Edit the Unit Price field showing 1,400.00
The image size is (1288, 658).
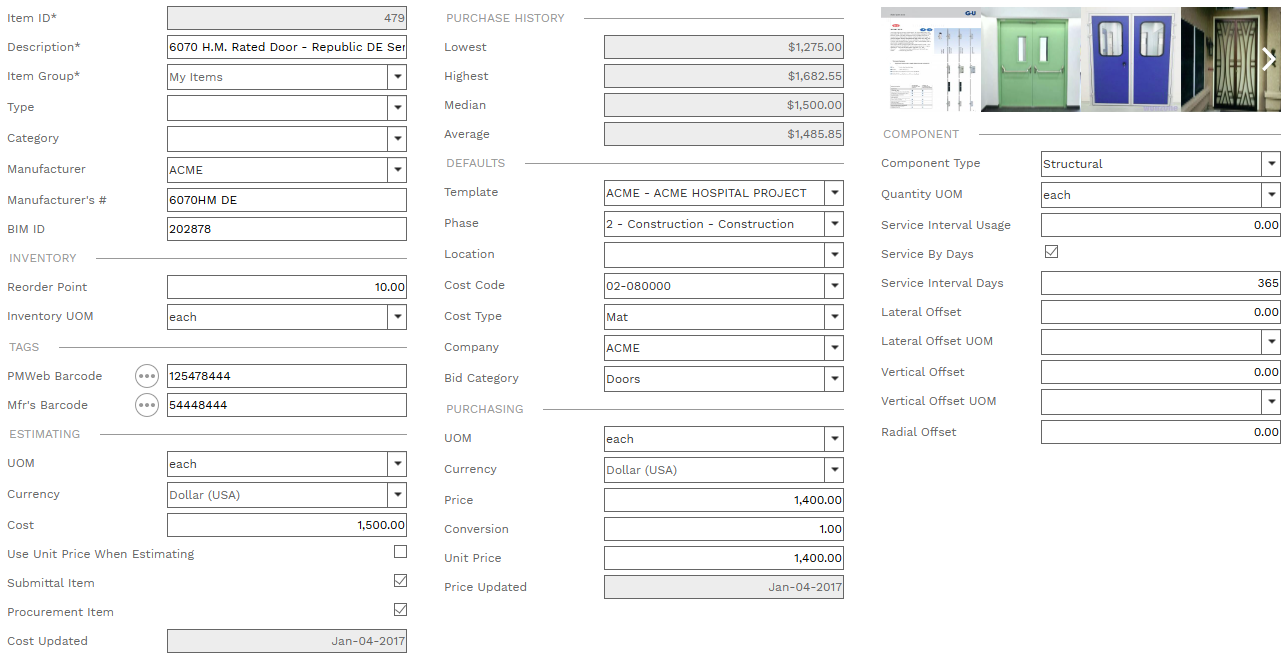click(723, 558)
